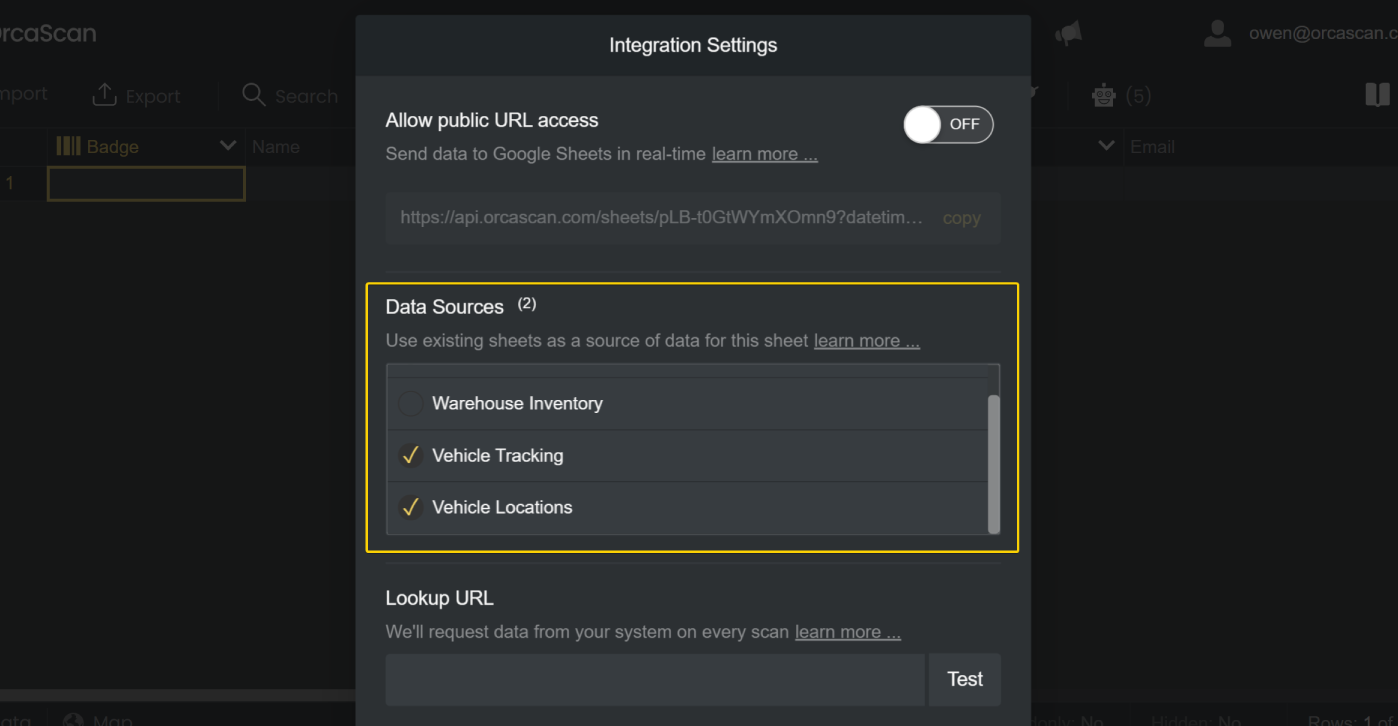Toggle Allow public URL access switch
Screen dimensions: 1398x726
point(947,124)
